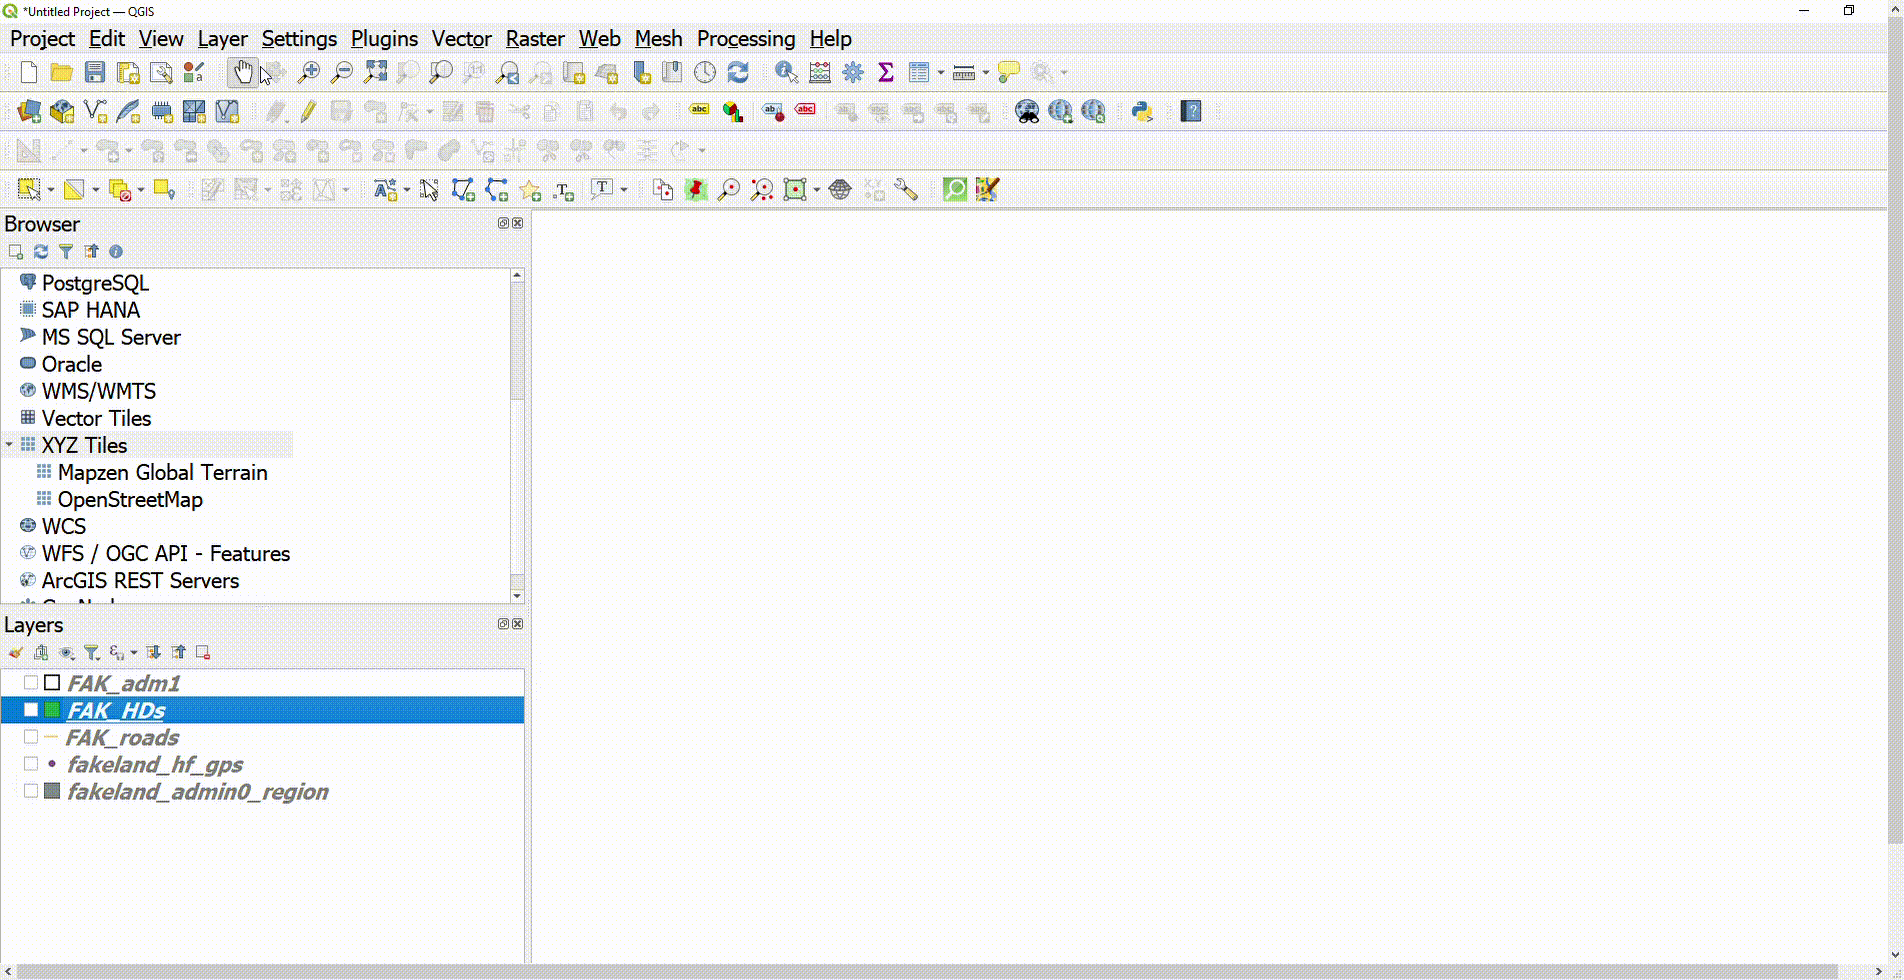Select Mapzen Global Terrain tile entry

[162, 472]
